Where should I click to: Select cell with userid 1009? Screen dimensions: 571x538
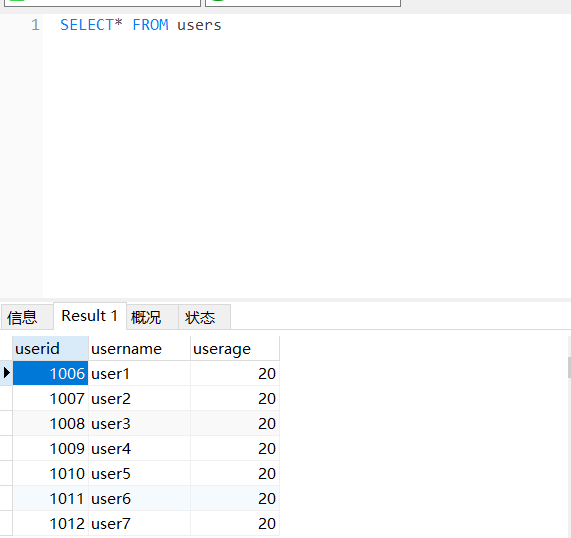coord(50,448)
